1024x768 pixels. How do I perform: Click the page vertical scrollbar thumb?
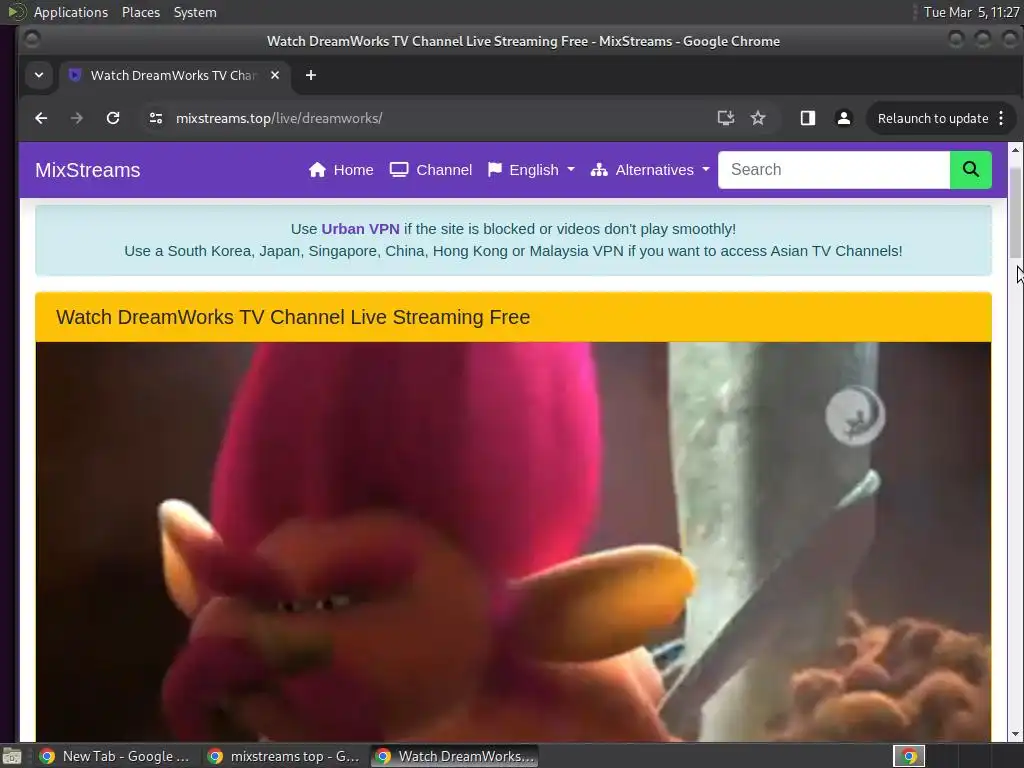1015,212
